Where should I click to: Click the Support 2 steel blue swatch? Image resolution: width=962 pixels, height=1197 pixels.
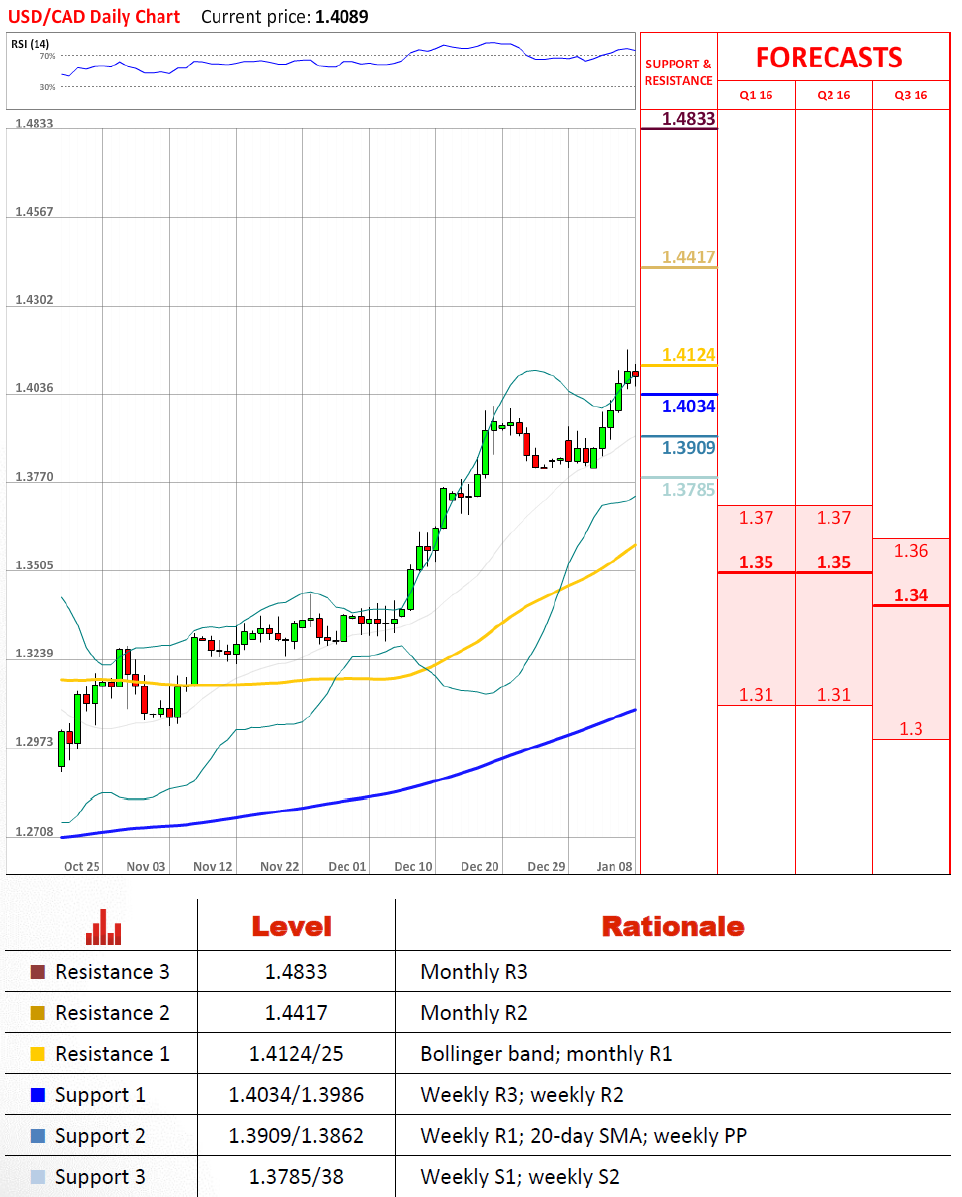[x=37, y=1136]
